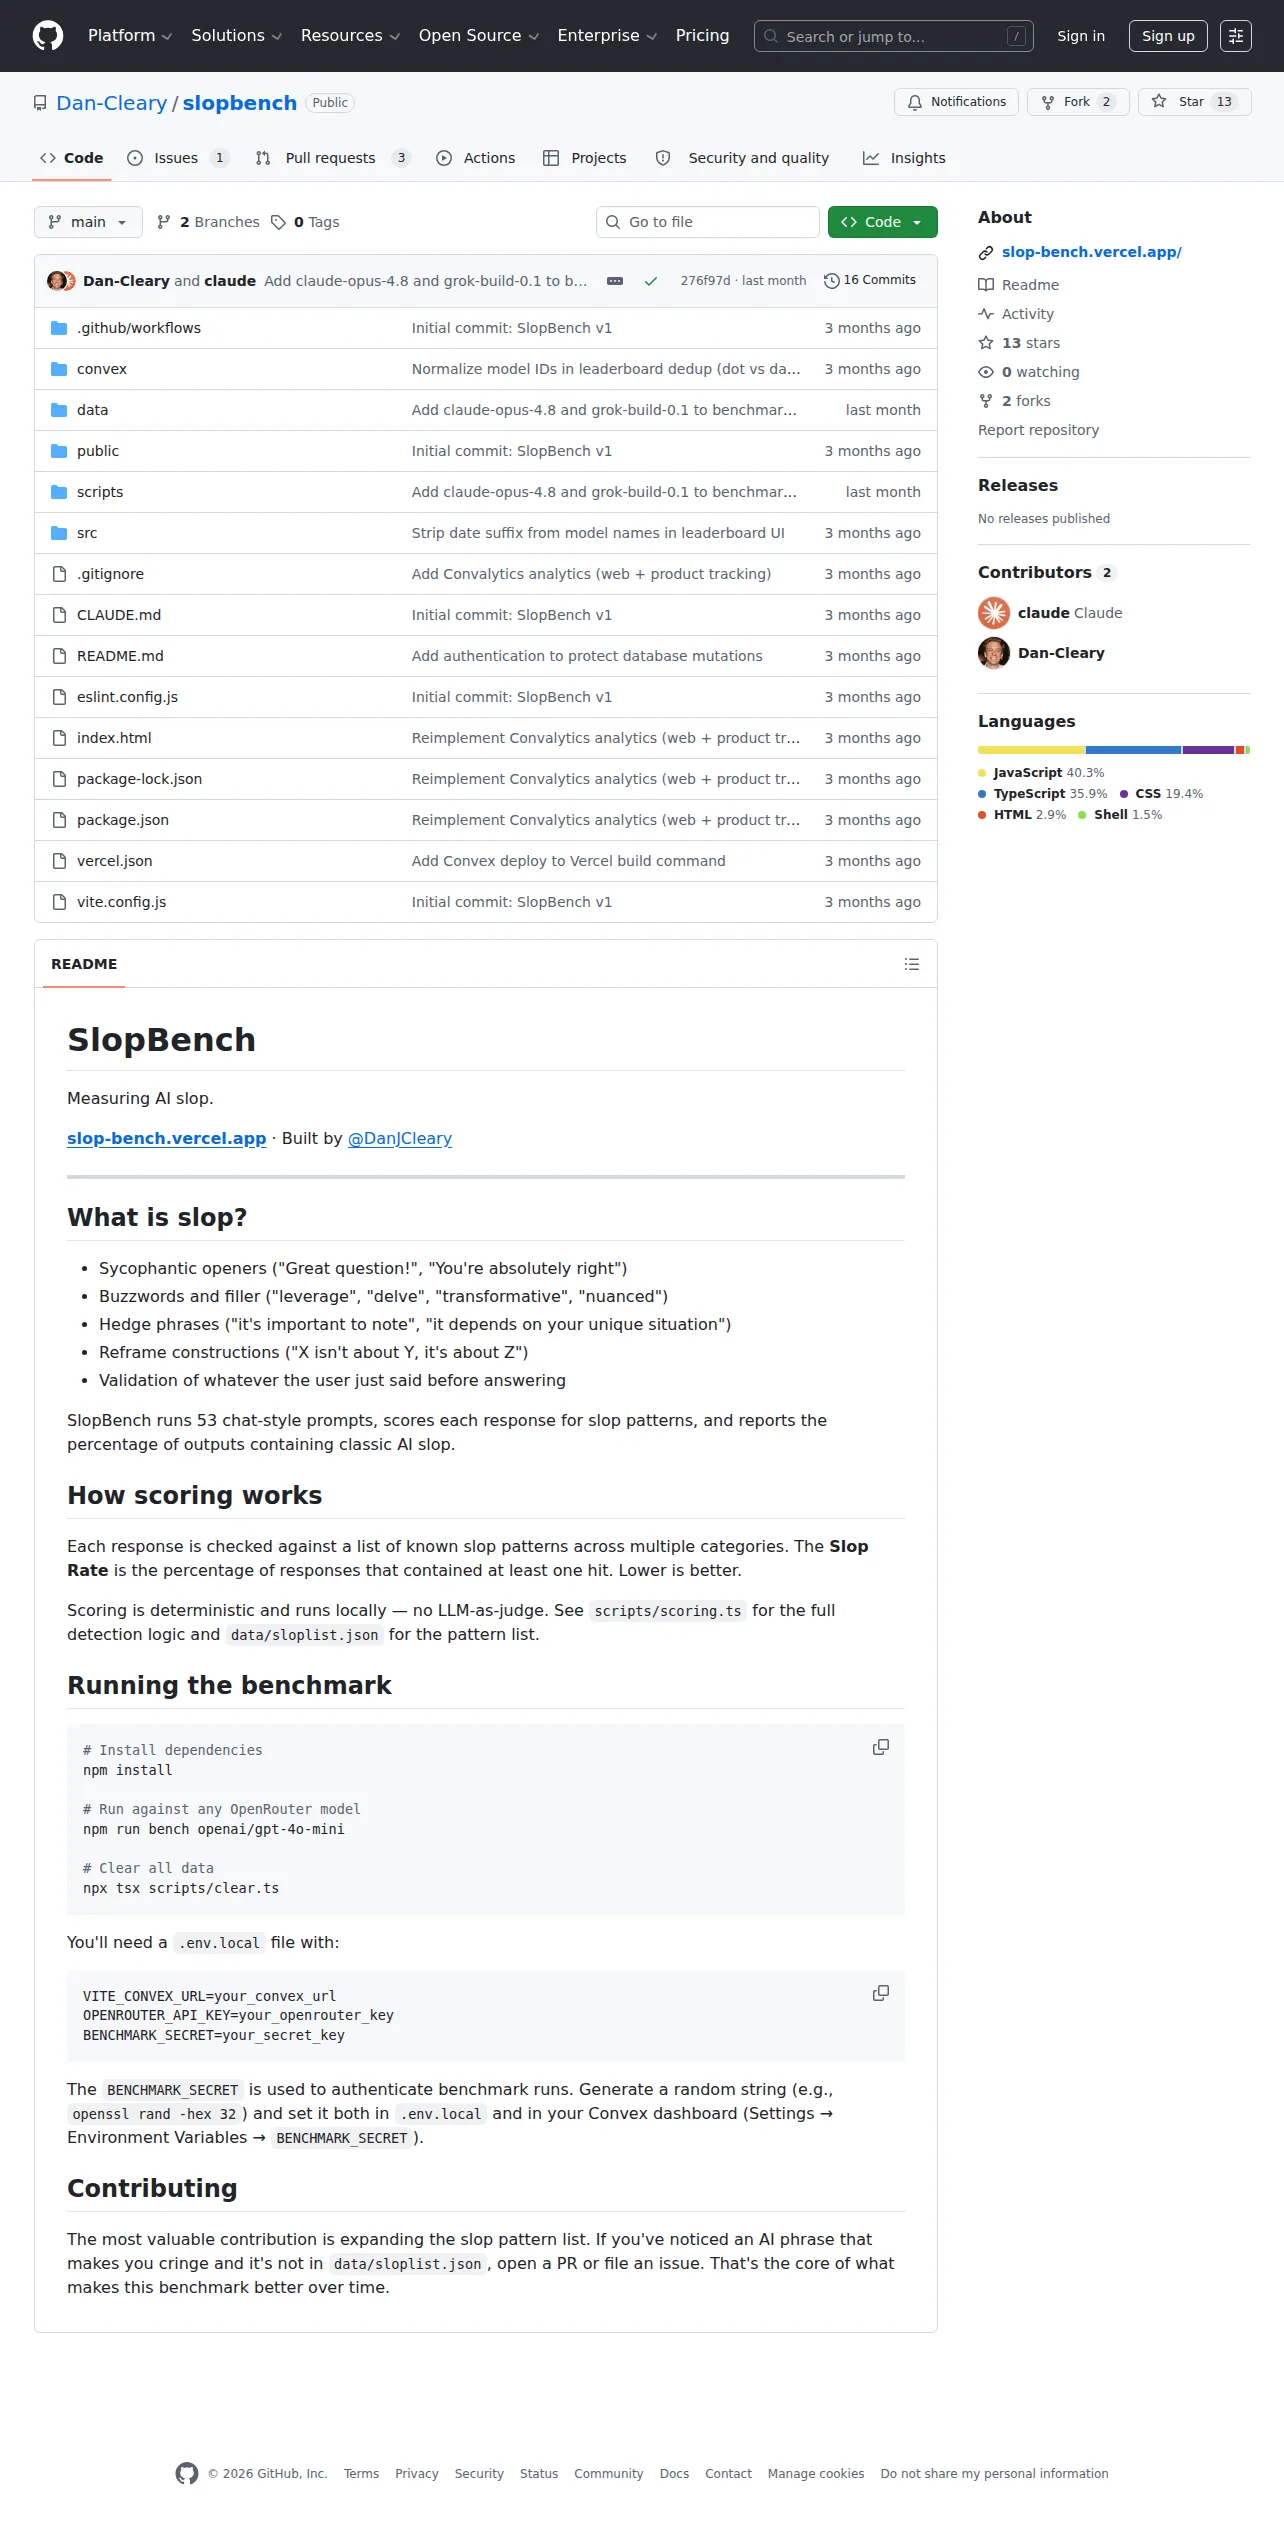Viewport: 1284px width, 2527px height.
Task: Fork the slopbench repository
Action: click(1078, 102)
